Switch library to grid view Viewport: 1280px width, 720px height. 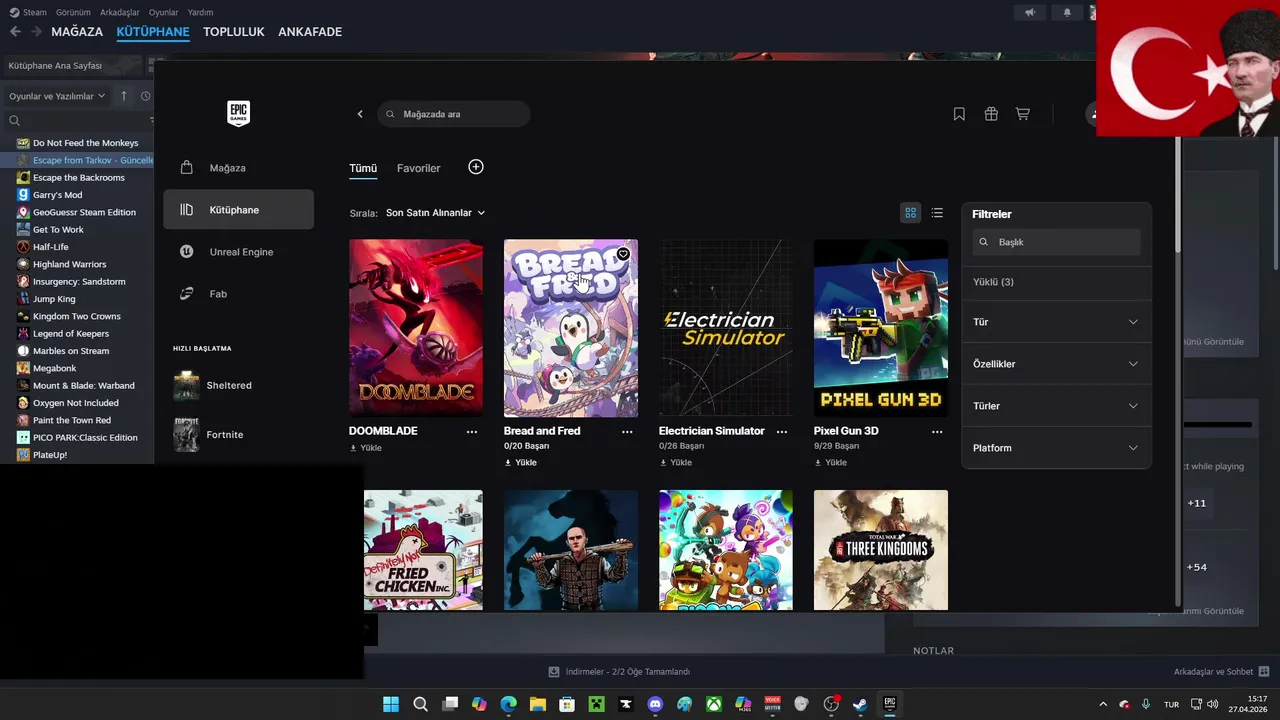tap(910, 213)
